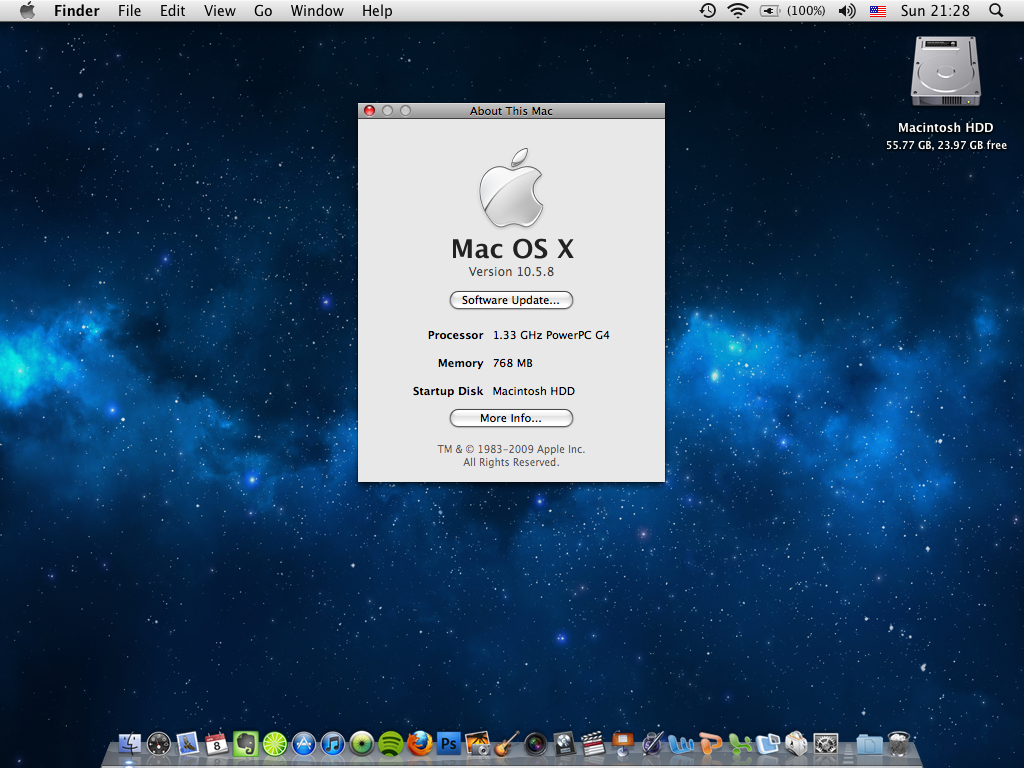This screenshot has height=768, width=1024.
Task: Launch Microsoft Word from the Dock
Action: [x=680, y=743]
